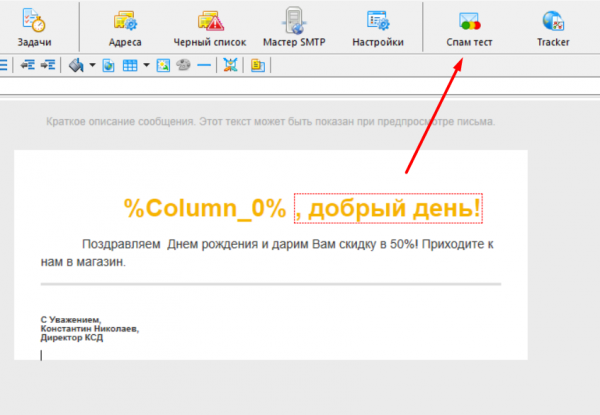Viewport: 600px width, 415px height.
Task: Open the Адреса address settings
Action: tap(125, 28)
